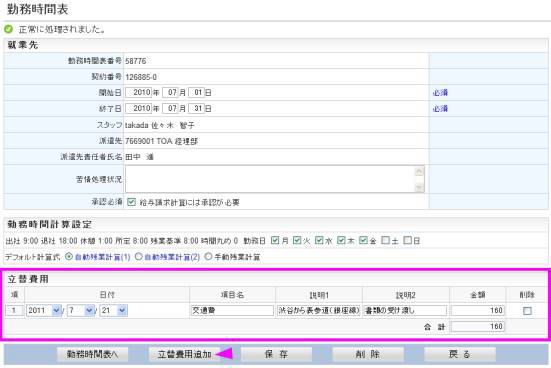Toggle 給与請求計算には承認が必要 checkbox

tap(131, 202)
